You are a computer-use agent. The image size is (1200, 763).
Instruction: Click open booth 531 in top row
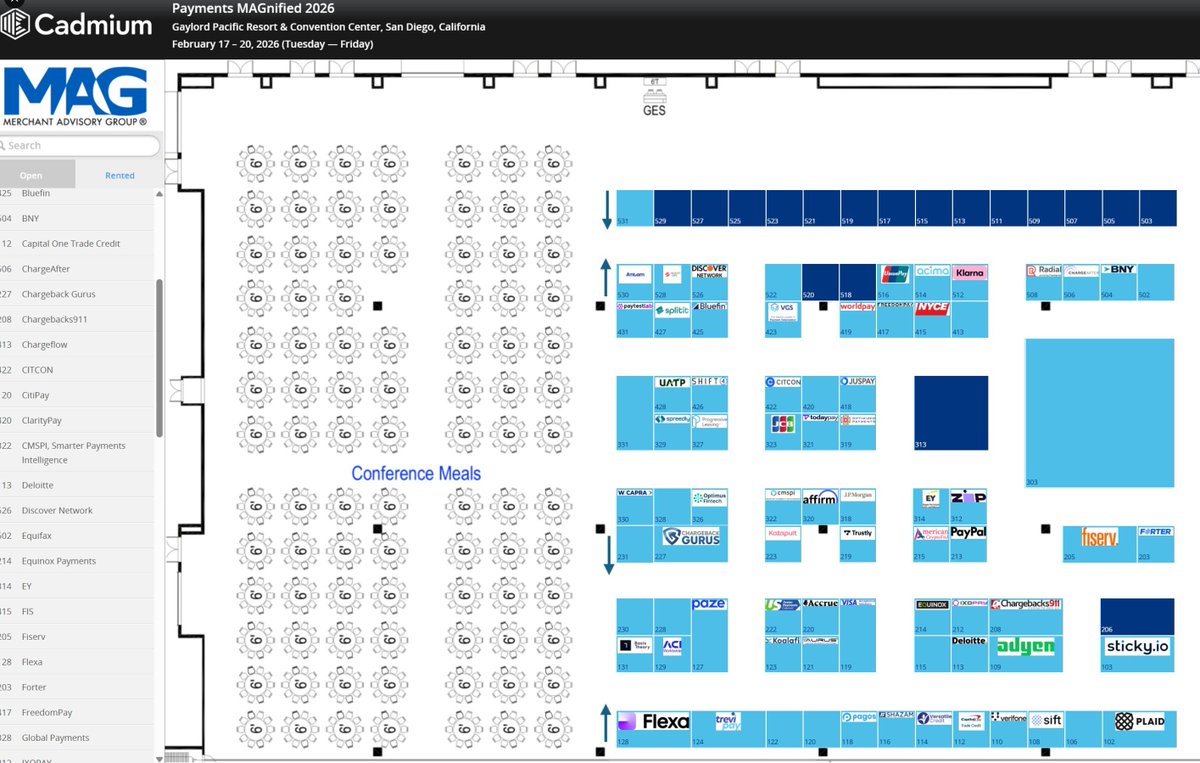click(634, 208)
